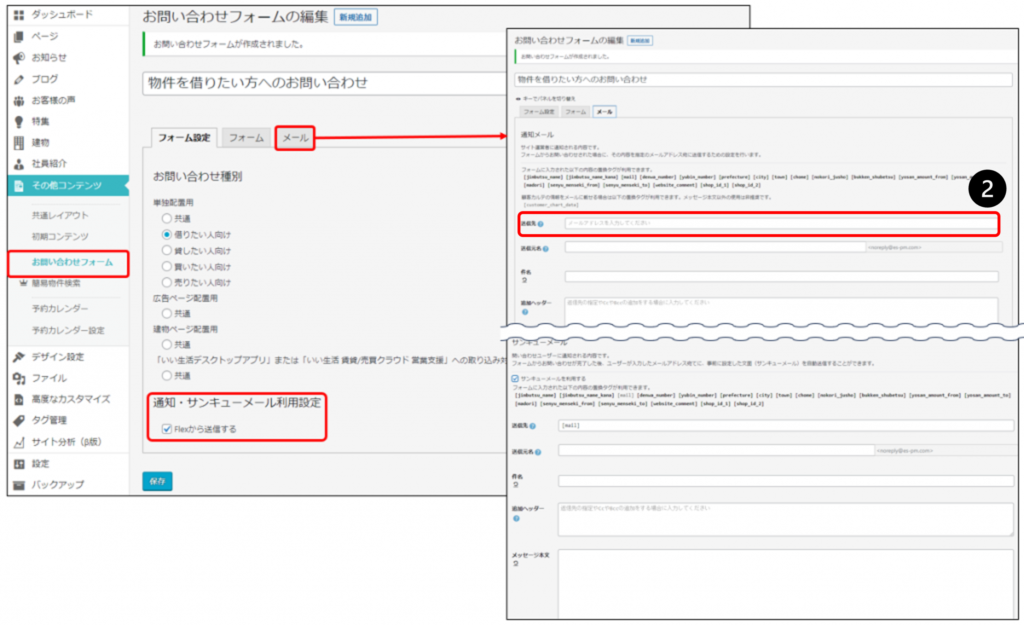Select 貸したい人向け radio option
This screenshot has width=1024, height=625.
(167, 250)
